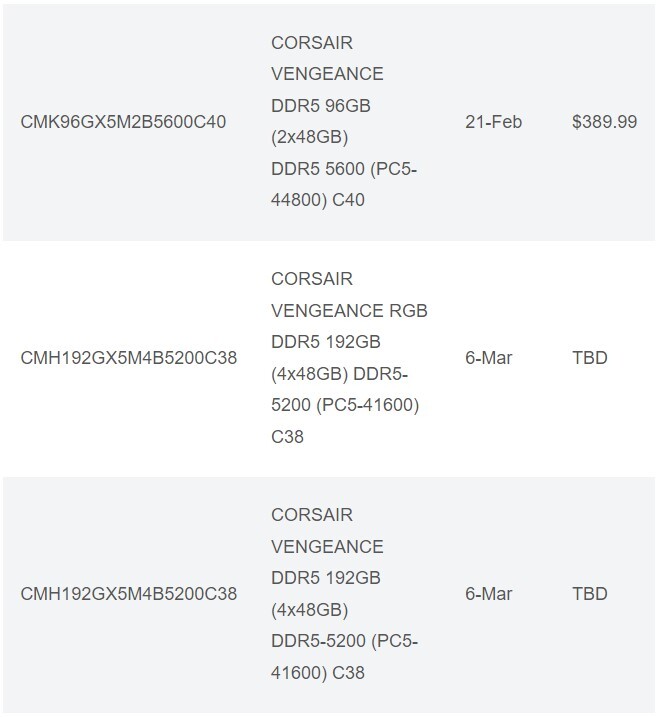Click the CMK96GX5M2B5600C40 part number
The image size is (657, 717).
point(123,122)
